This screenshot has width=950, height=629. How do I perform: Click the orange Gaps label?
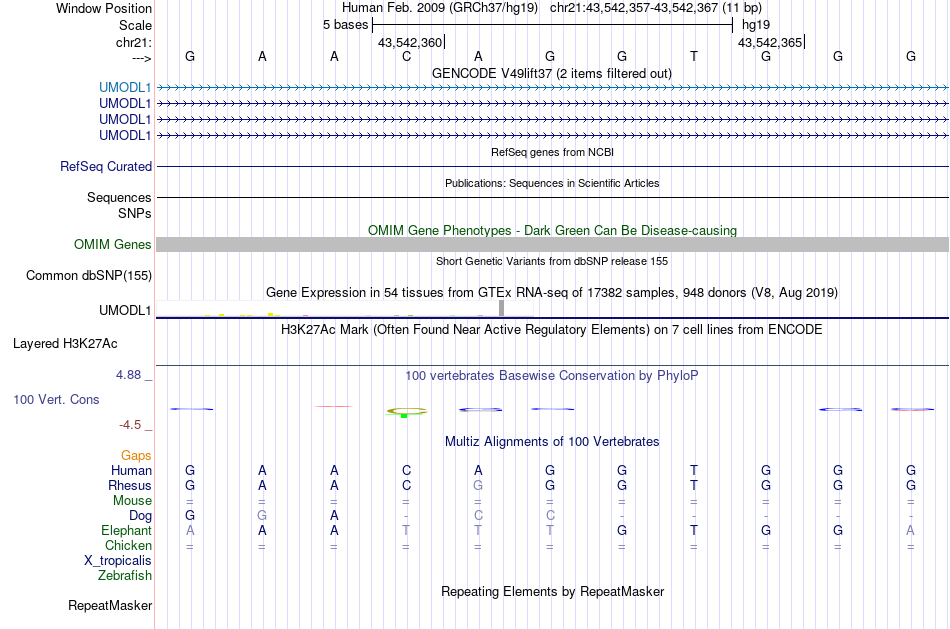136,456
